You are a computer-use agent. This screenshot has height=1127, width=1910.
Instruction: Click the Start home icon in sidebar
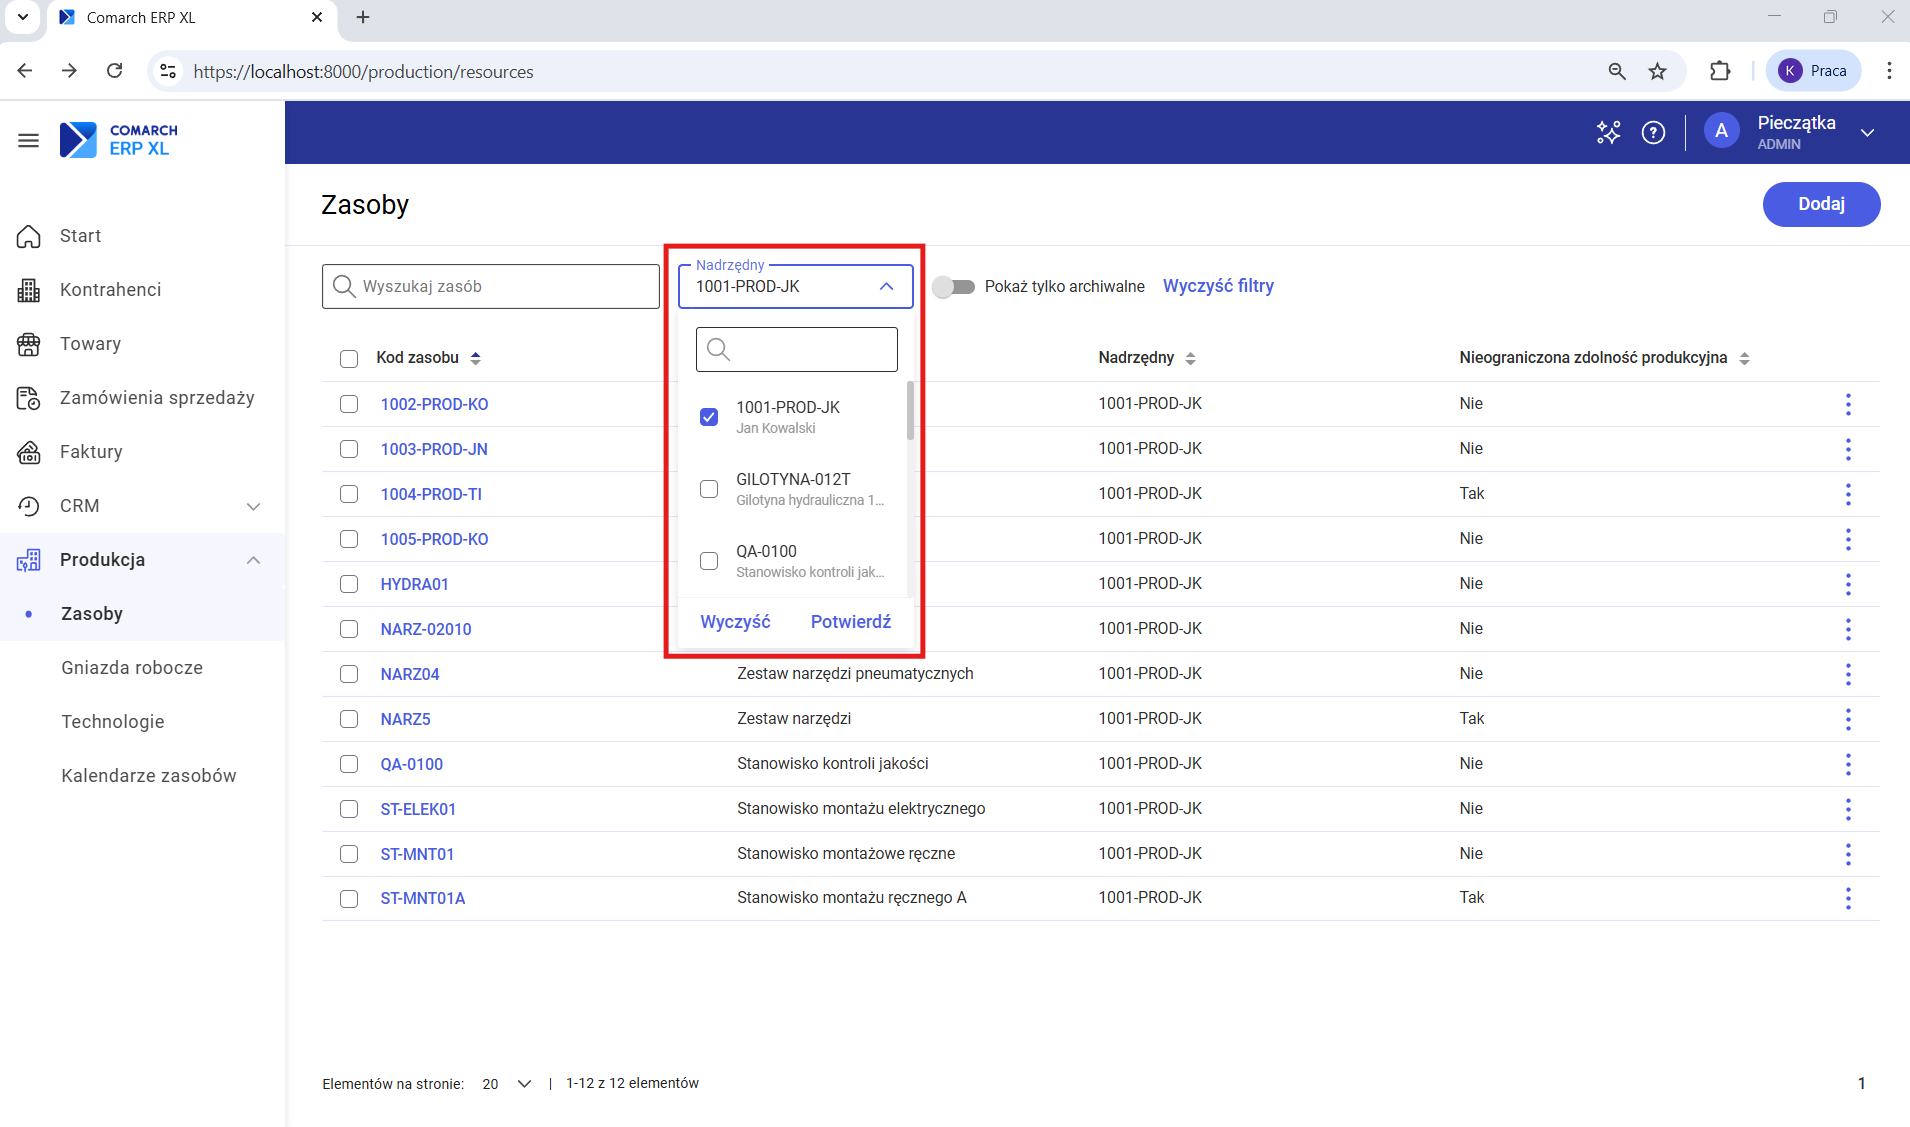[29, 236]
